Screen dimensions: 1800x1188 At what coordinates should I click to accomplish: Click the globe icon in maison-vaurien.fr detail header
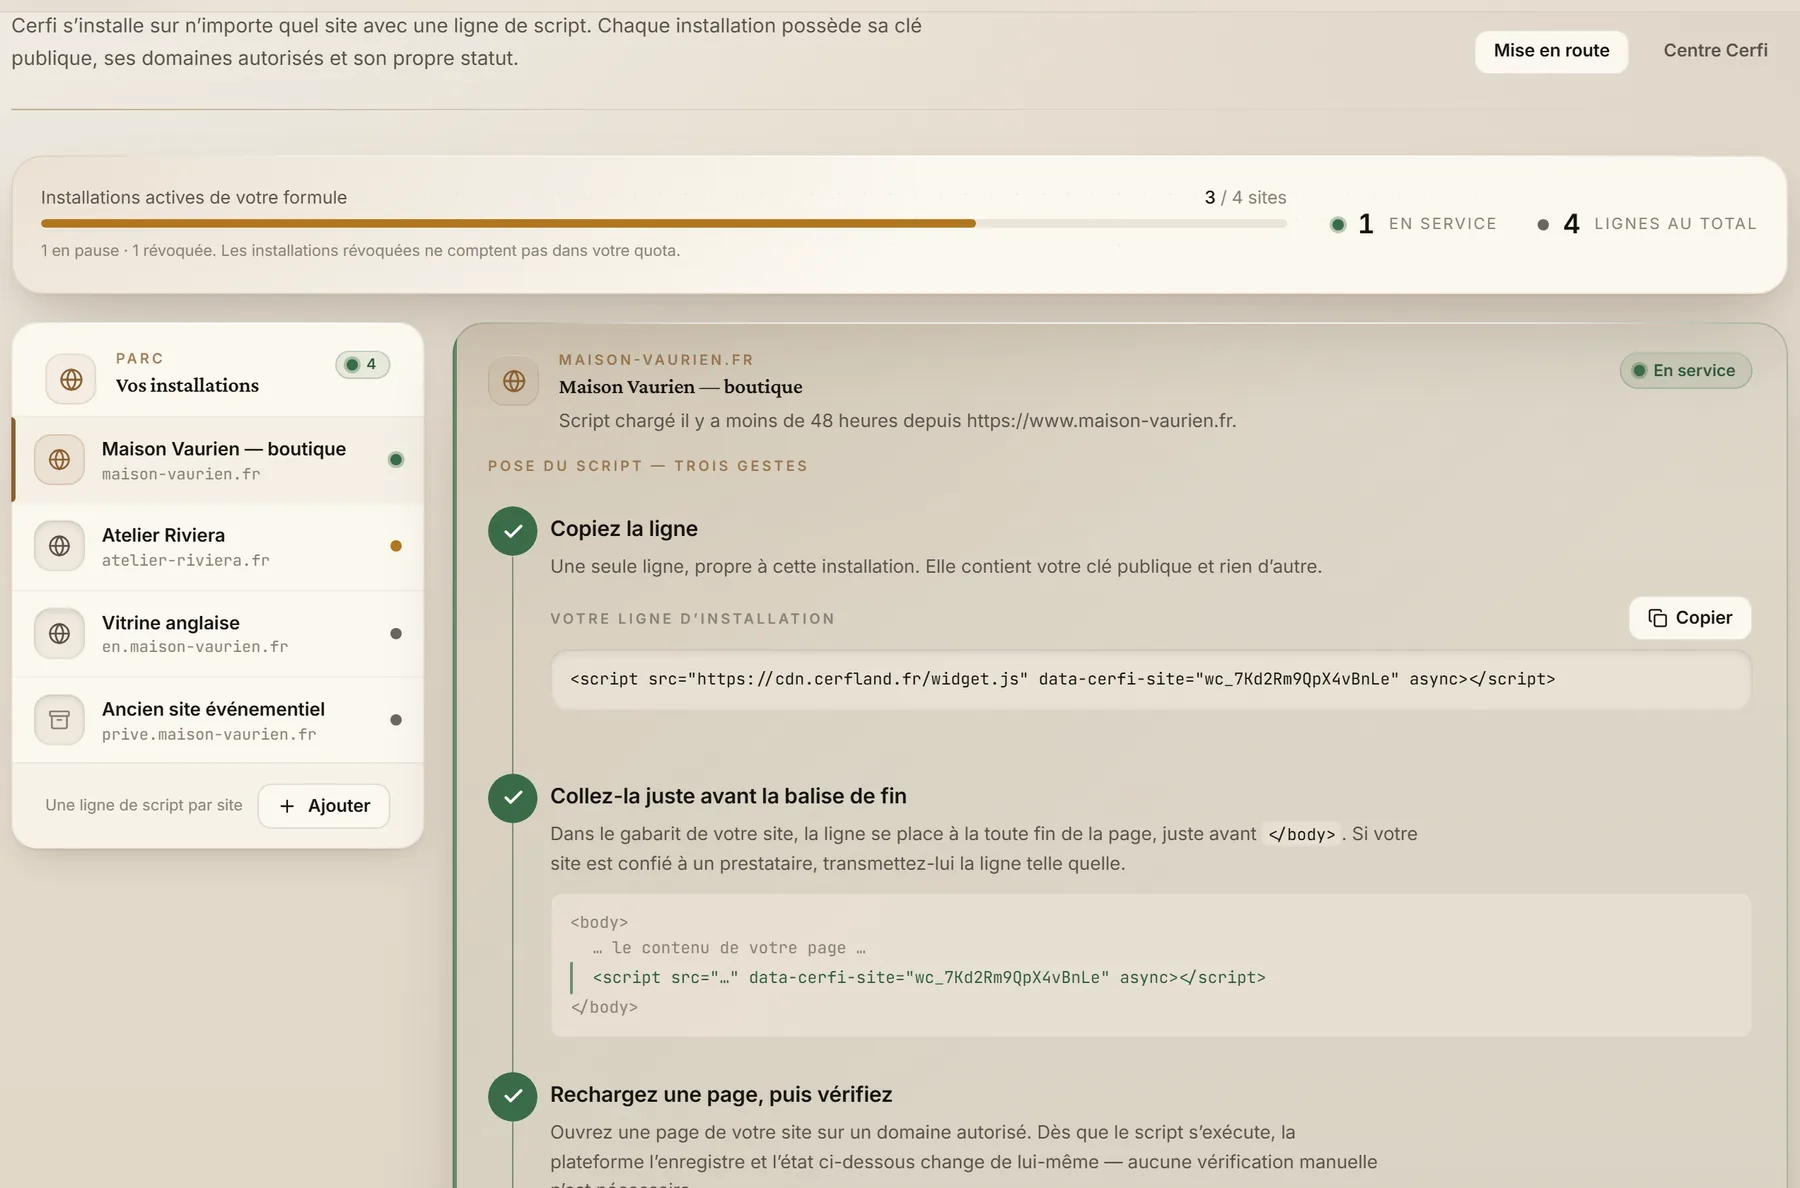tap(514, 381)
